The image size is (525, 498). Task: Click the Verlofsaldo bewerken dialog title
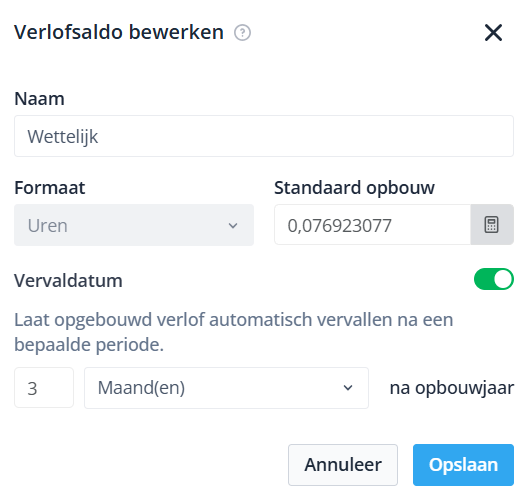119,32
